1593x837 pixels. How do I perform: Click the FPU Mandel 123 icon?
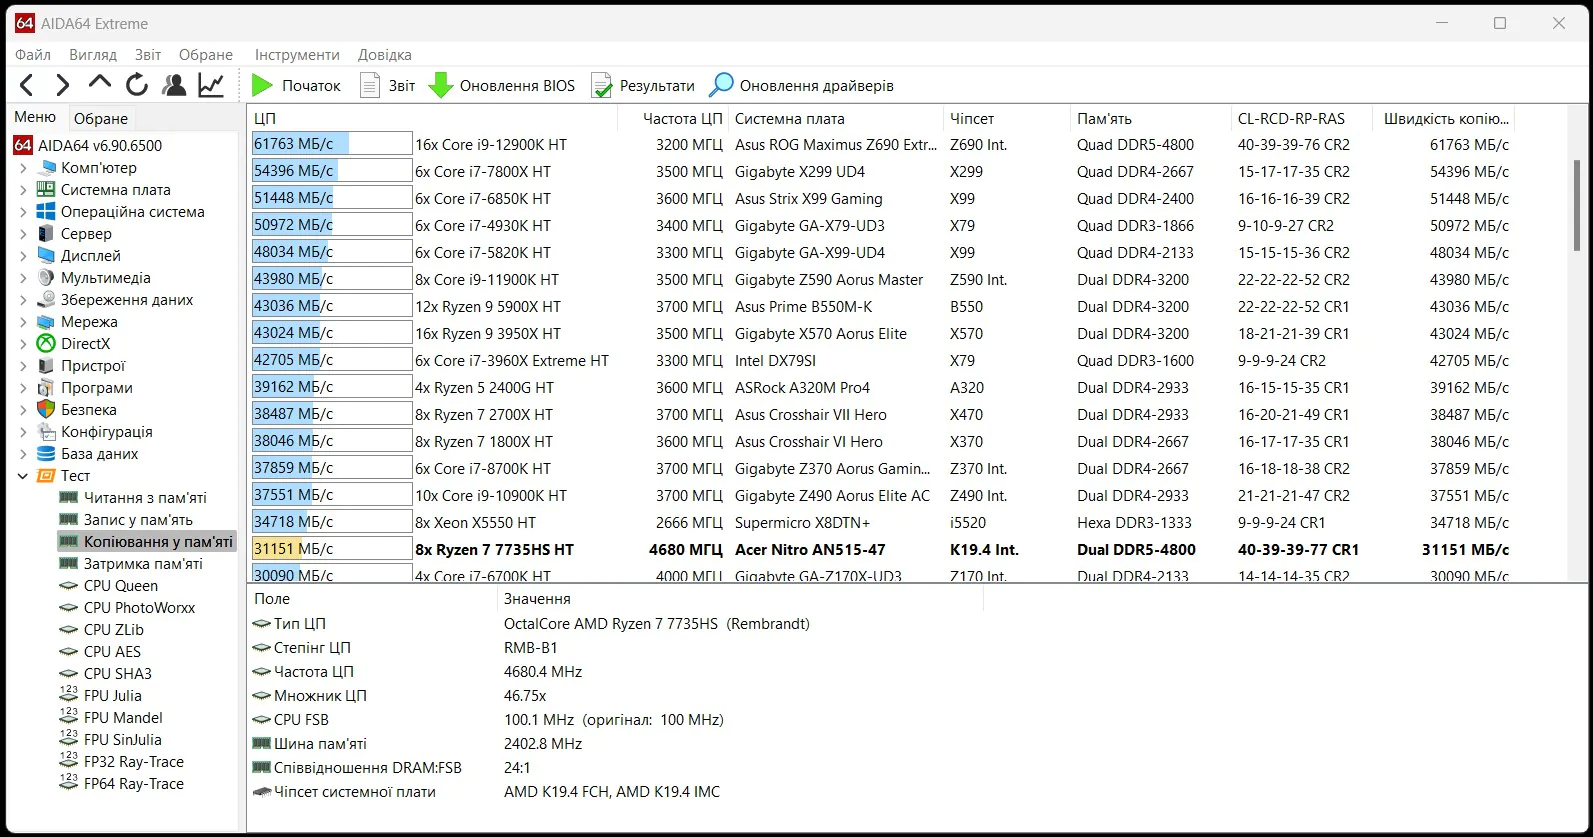tap(69, 717)
